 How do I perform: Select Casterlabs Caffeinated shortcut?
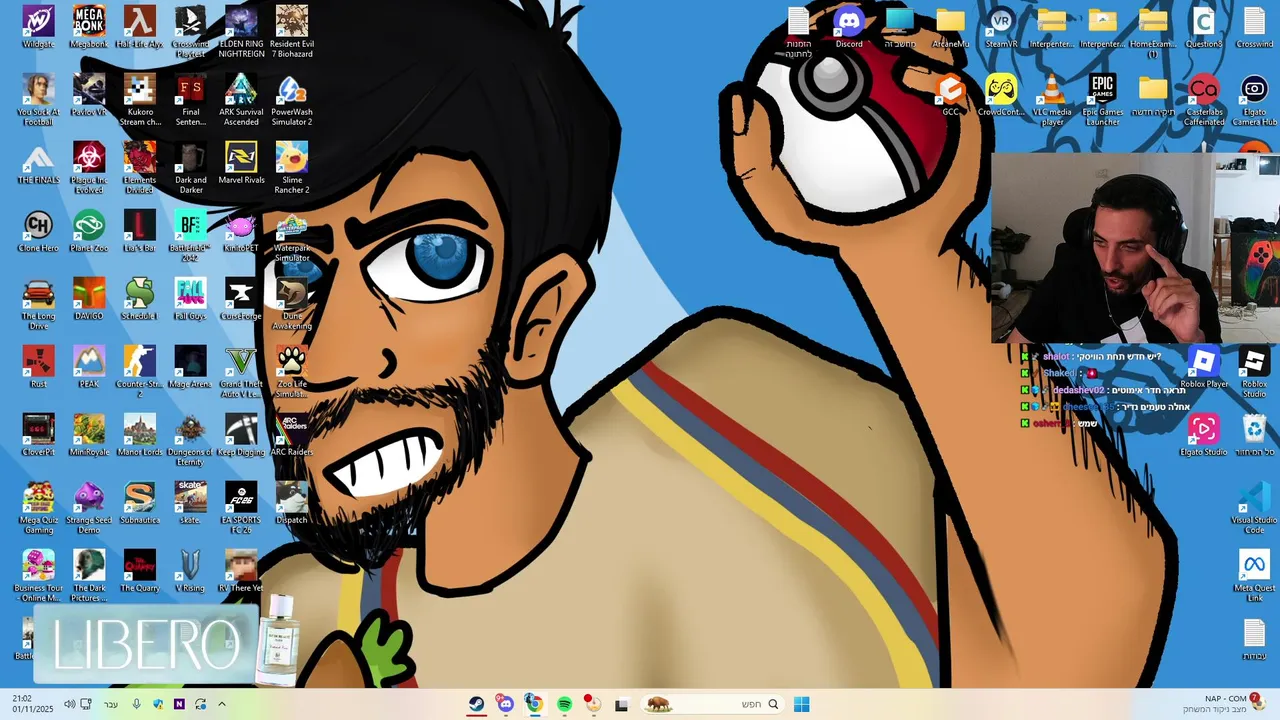click(1204, 100)
